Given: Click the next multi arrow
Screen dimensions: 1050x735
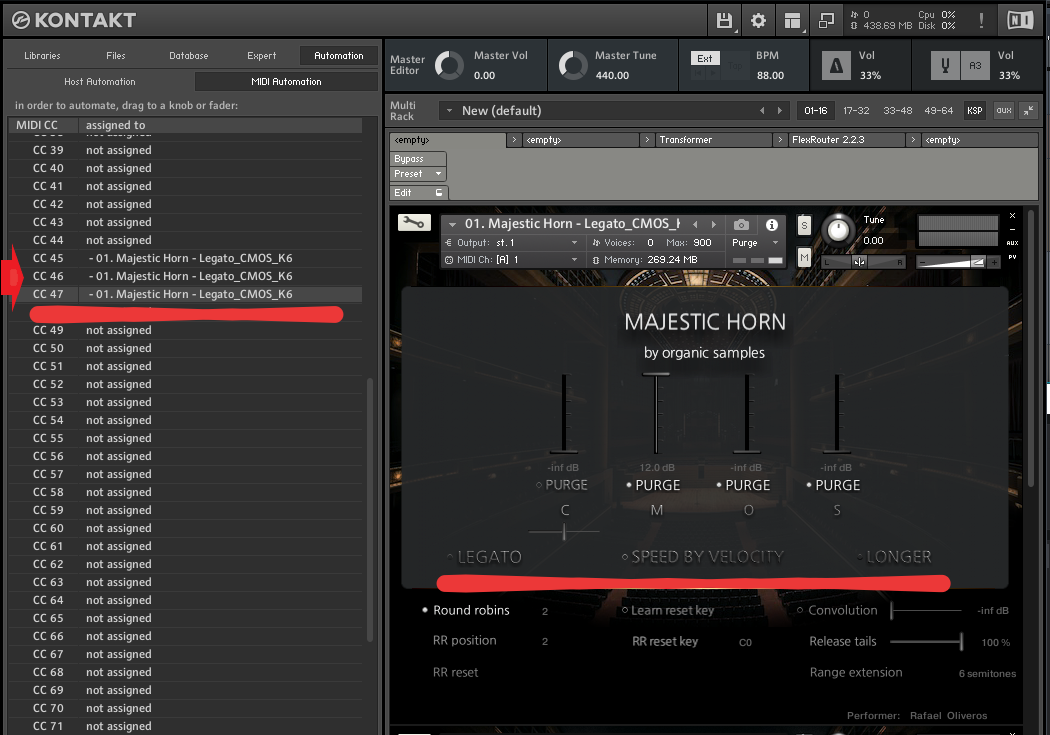Looking at the screenshot, I should [779, 110].
